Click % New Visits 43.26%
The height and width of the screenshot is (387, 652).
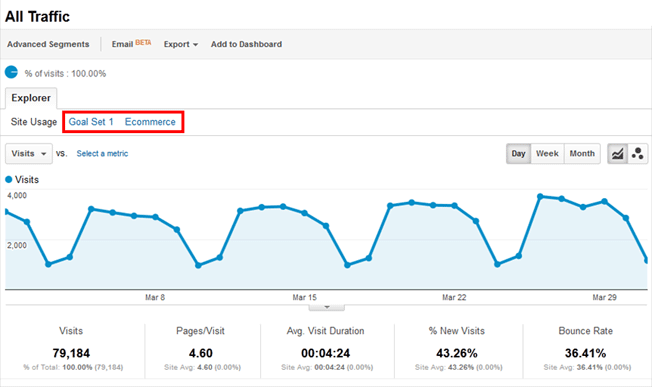pyautogui.click(x=457, y=353)
